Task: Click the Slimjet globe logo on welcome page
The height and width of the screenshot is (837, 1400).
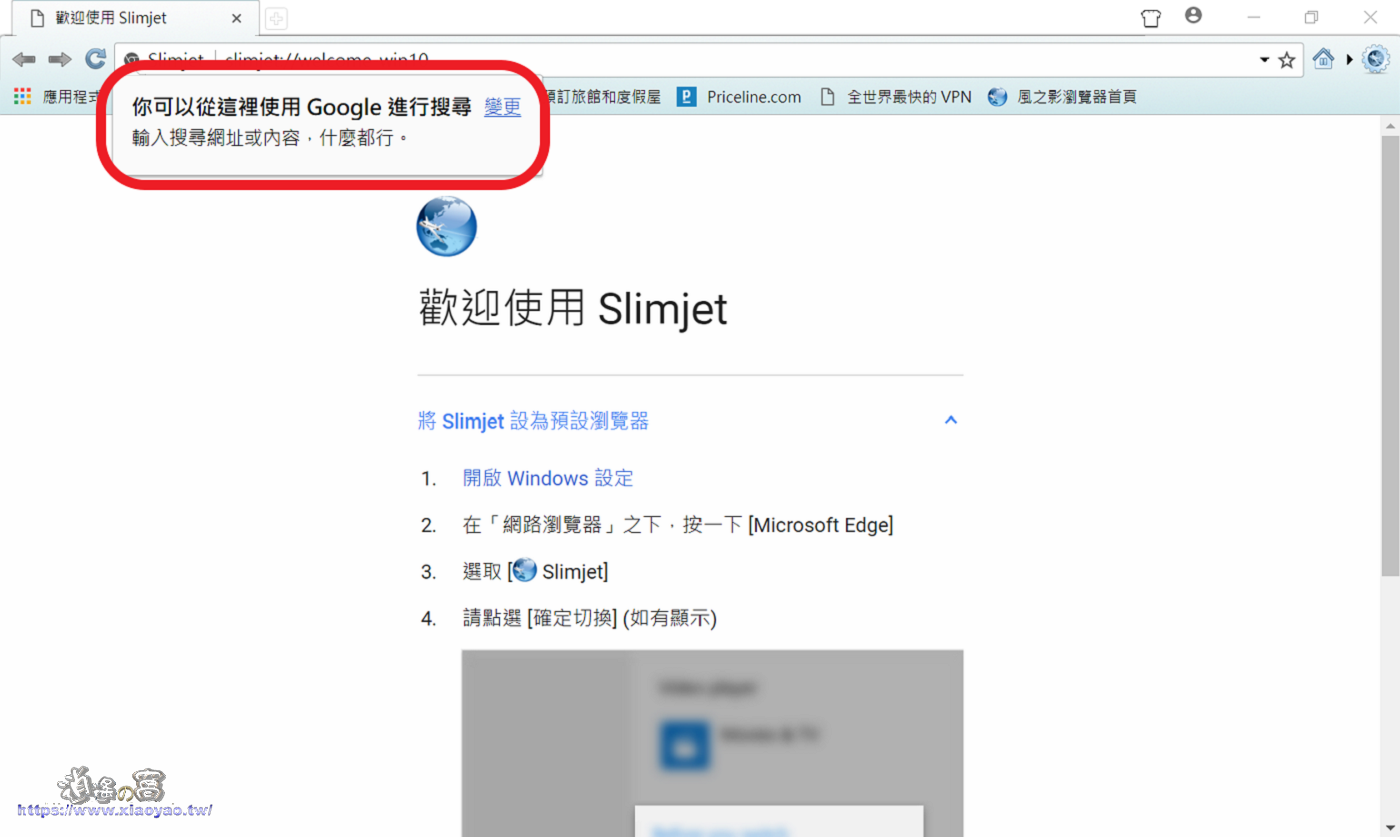Action: click(x=446, y=226)
